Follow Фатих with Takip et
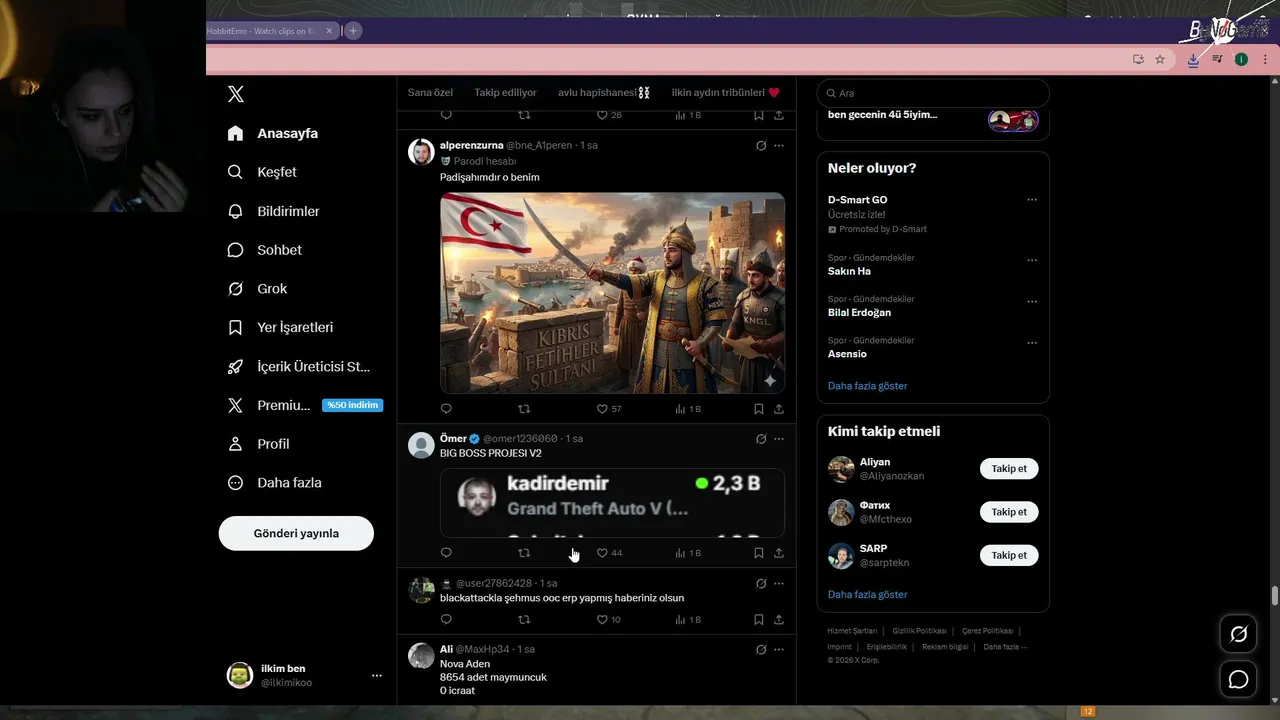The width and height of the screenshot is (1280, 720). pos(1009,512)
